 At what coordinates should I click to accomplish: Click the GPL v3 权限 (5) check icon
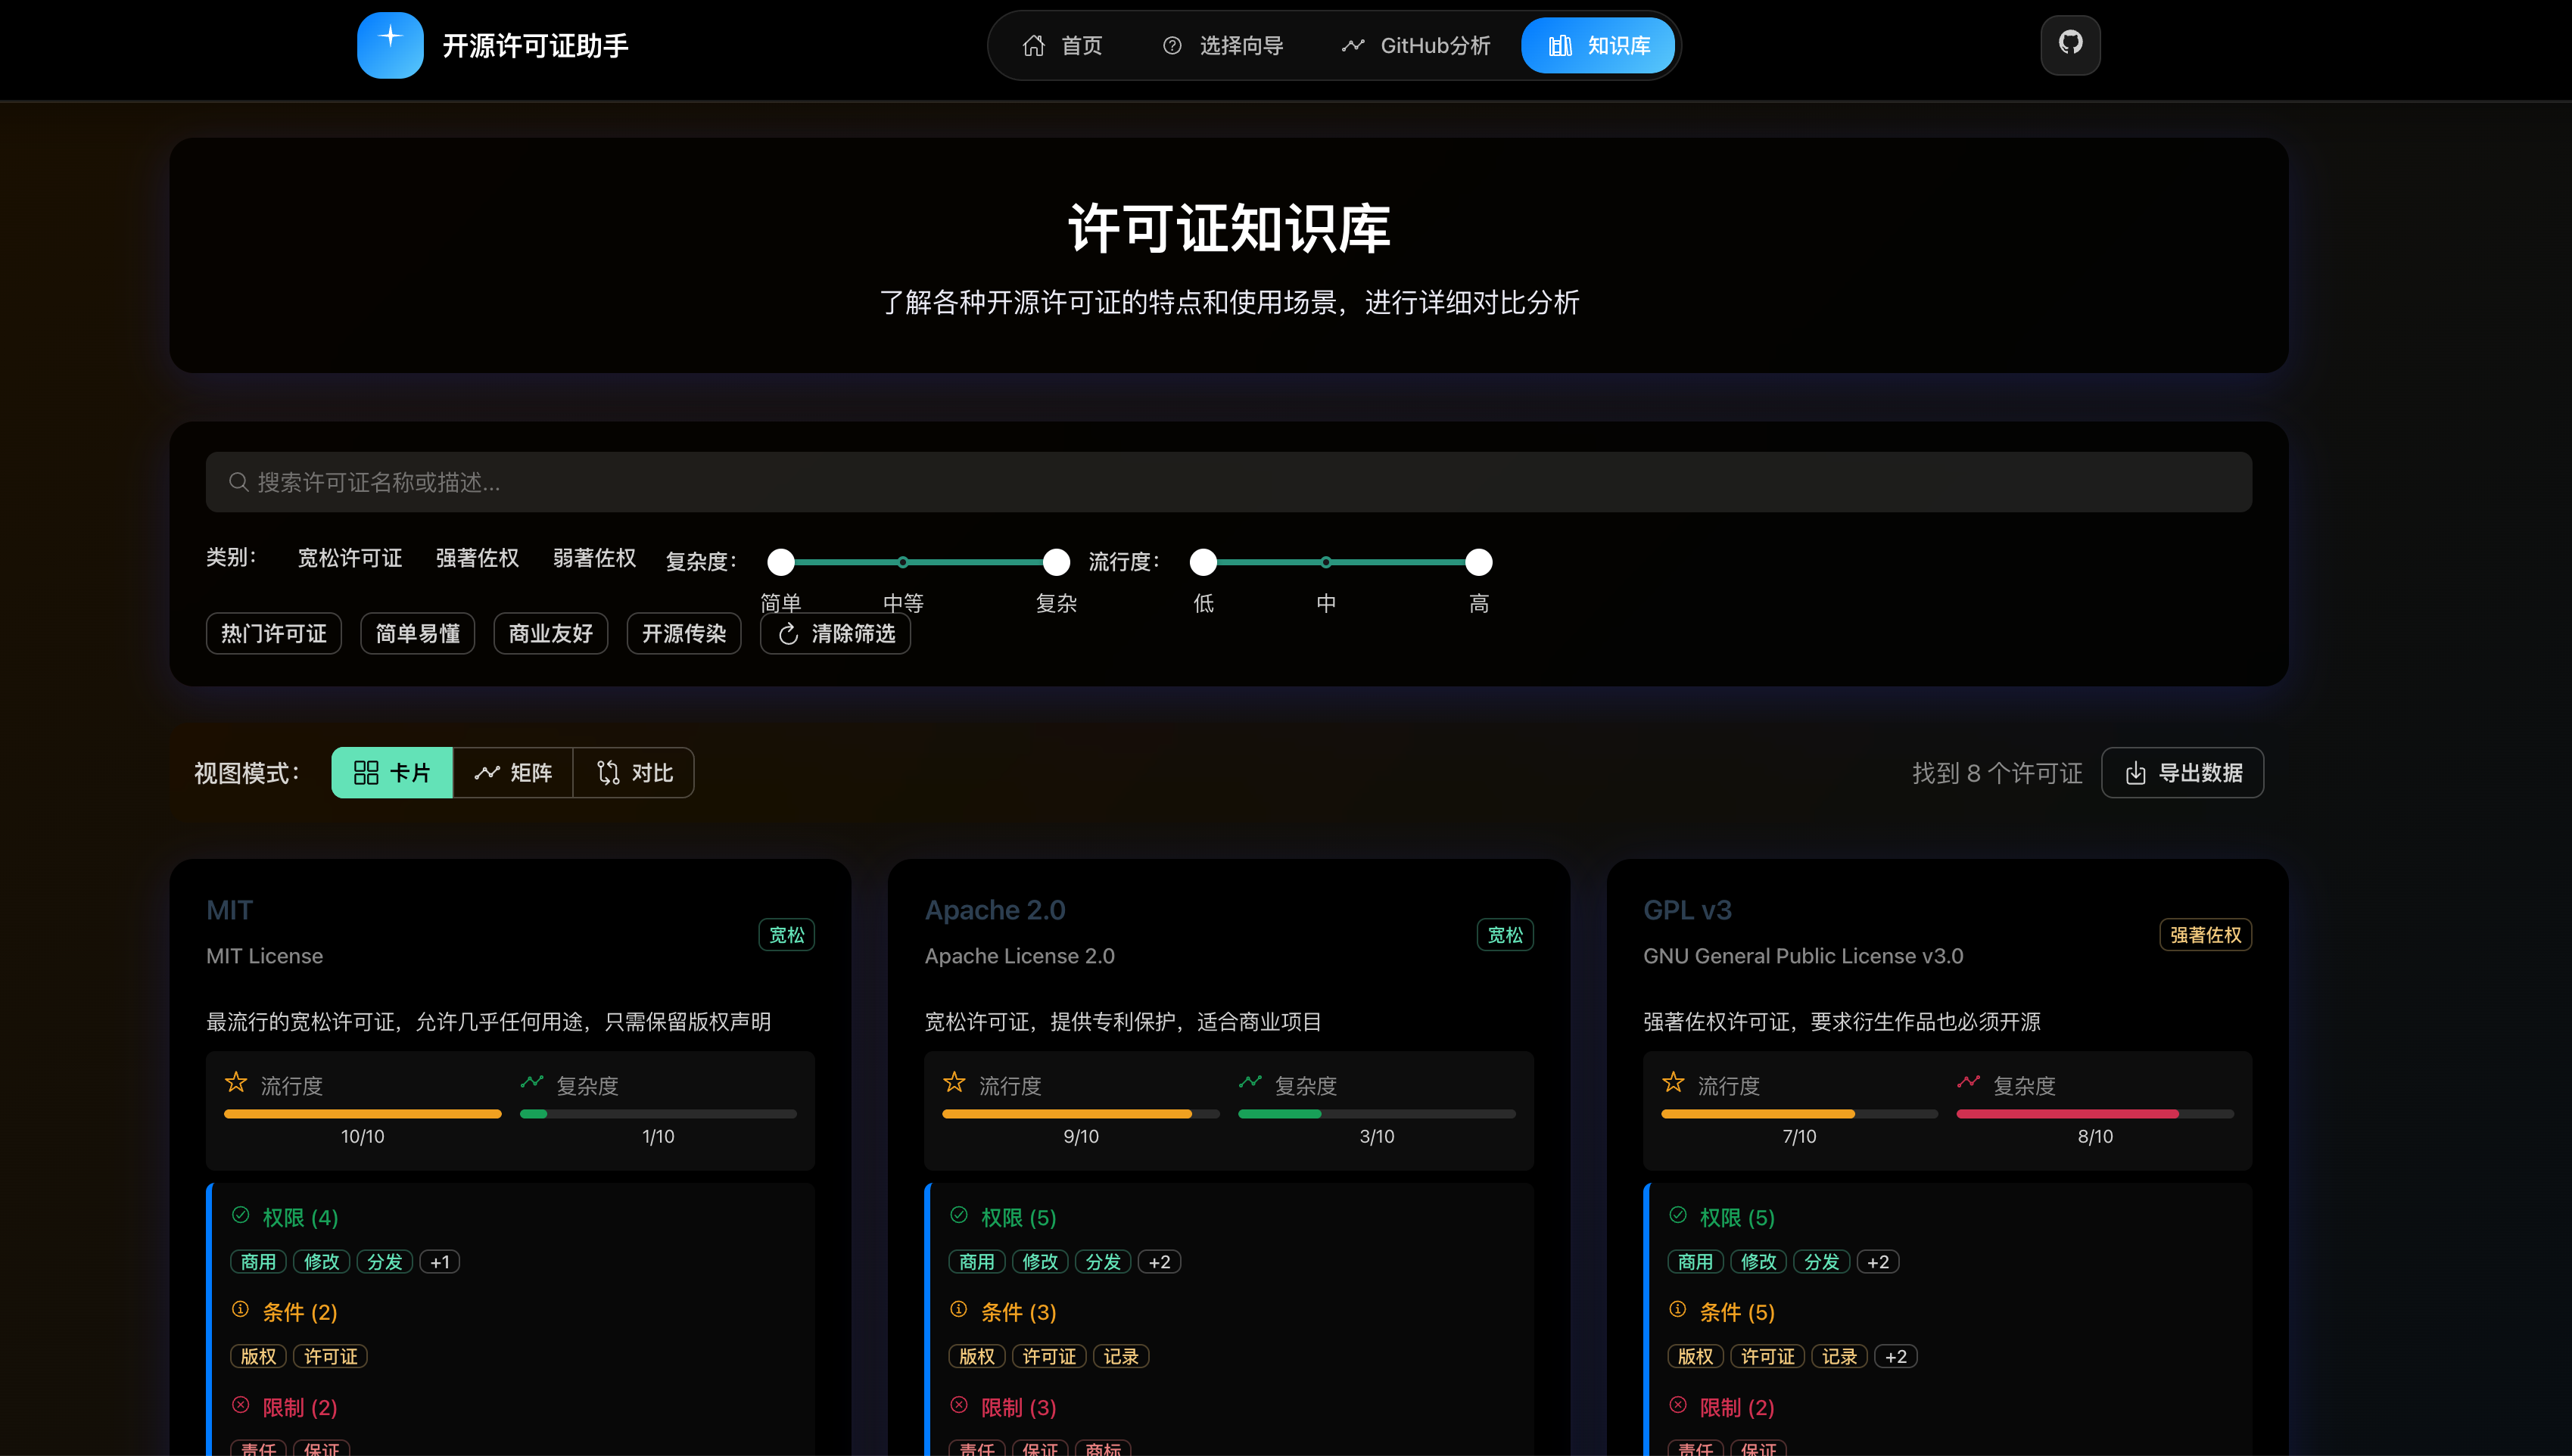click(1678, 1215)
